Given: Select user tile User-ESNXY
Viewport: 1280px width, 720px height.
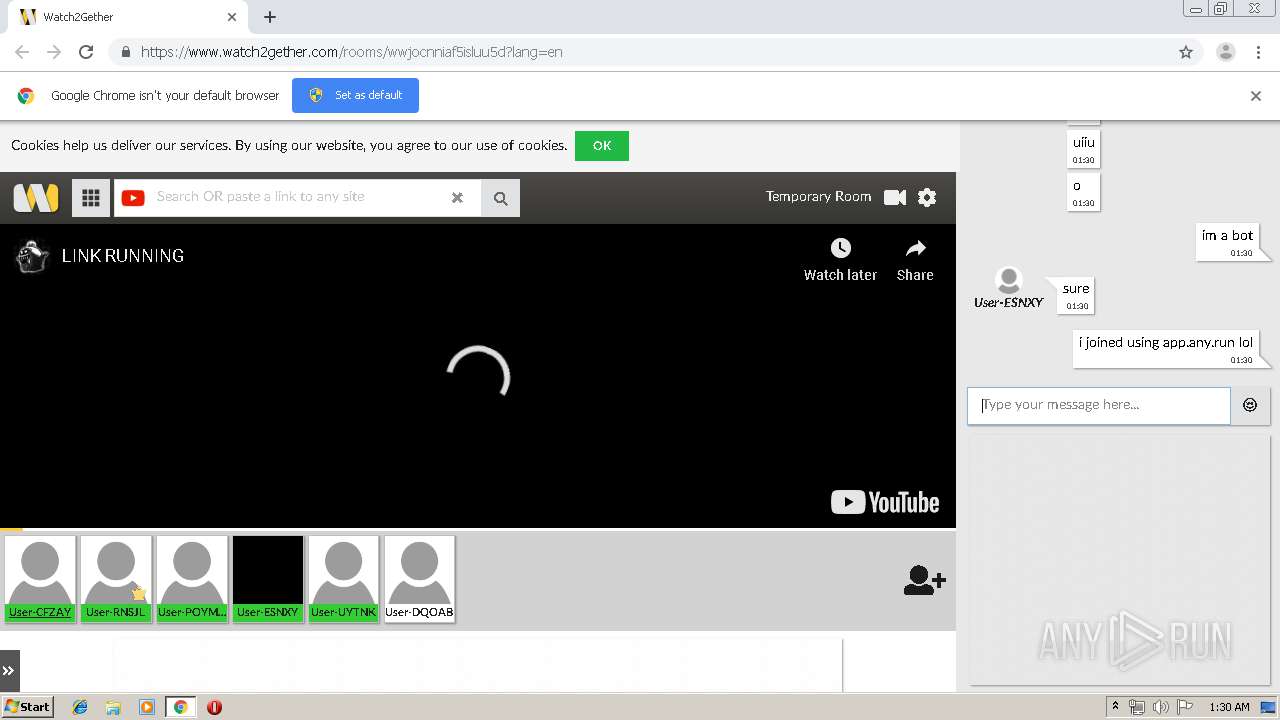Looking at the screenshot, I should pyautogui.click(x=268, y=579).
